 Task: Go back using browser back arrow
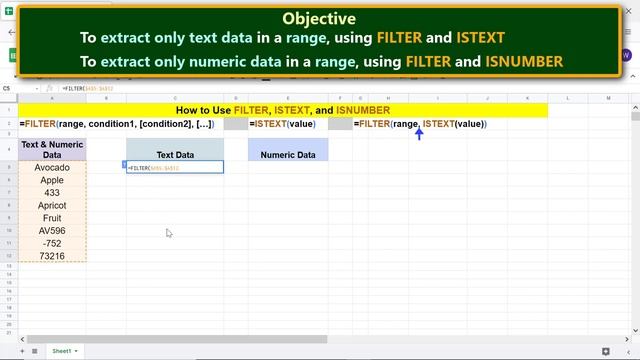[x=11, y=32]
